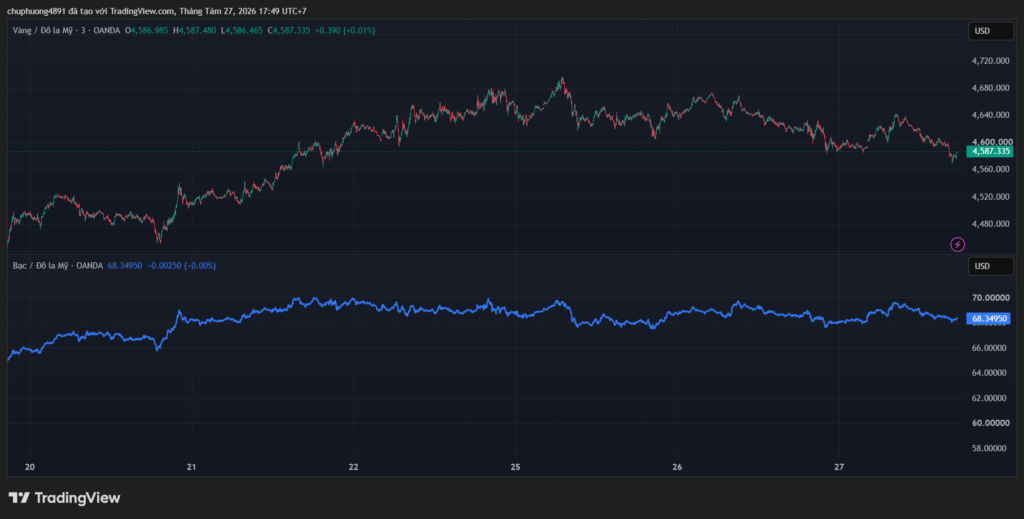Click the 64.00000 silver axis label

pos(990,373)
